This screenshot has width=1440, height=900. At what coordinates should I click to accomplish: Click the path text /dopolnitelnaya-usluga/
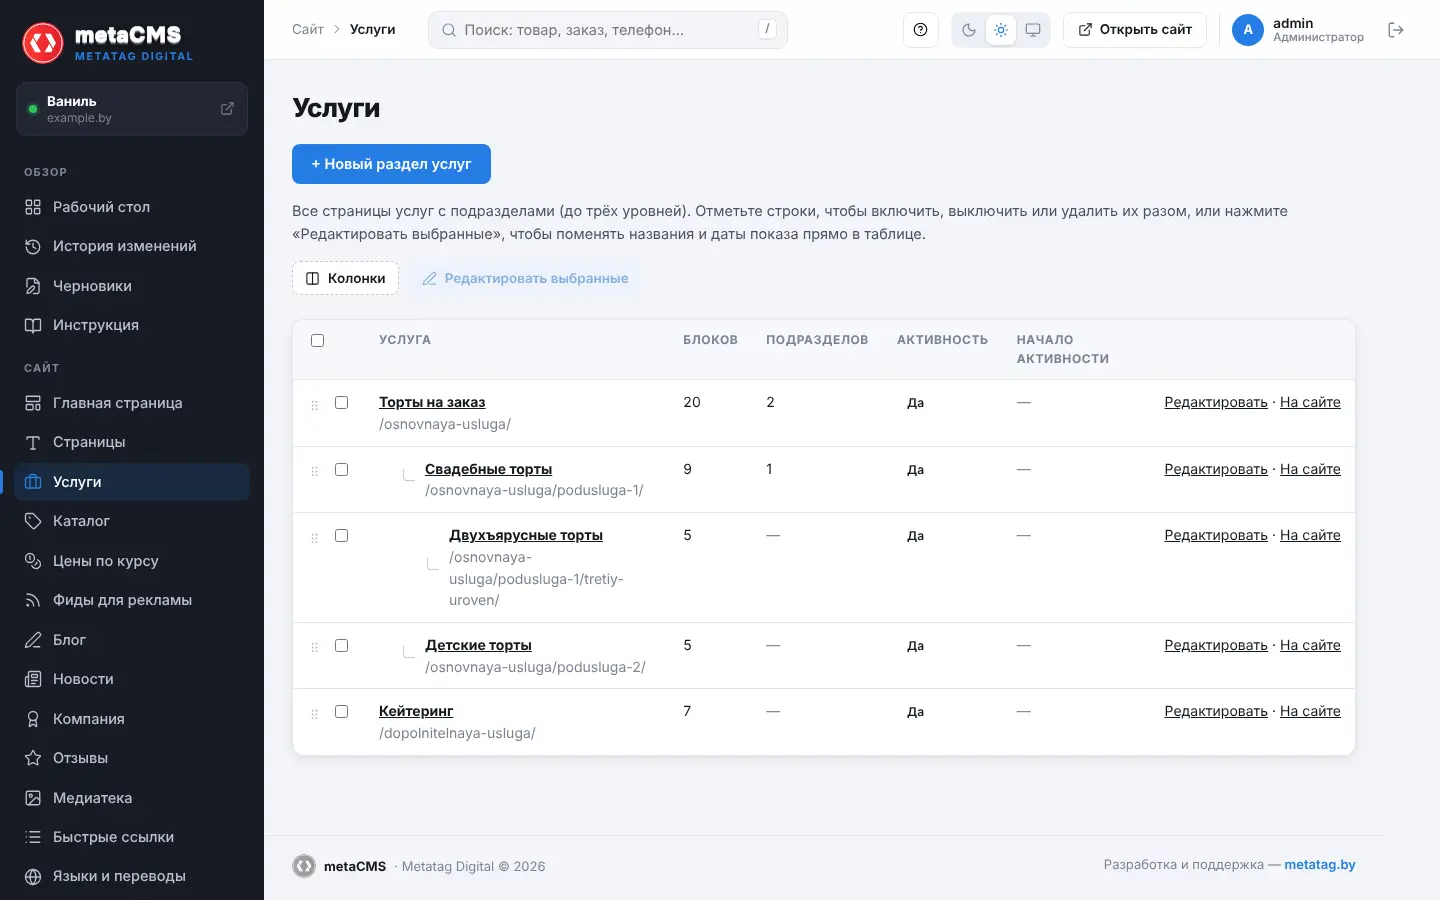tap(457, 733)
